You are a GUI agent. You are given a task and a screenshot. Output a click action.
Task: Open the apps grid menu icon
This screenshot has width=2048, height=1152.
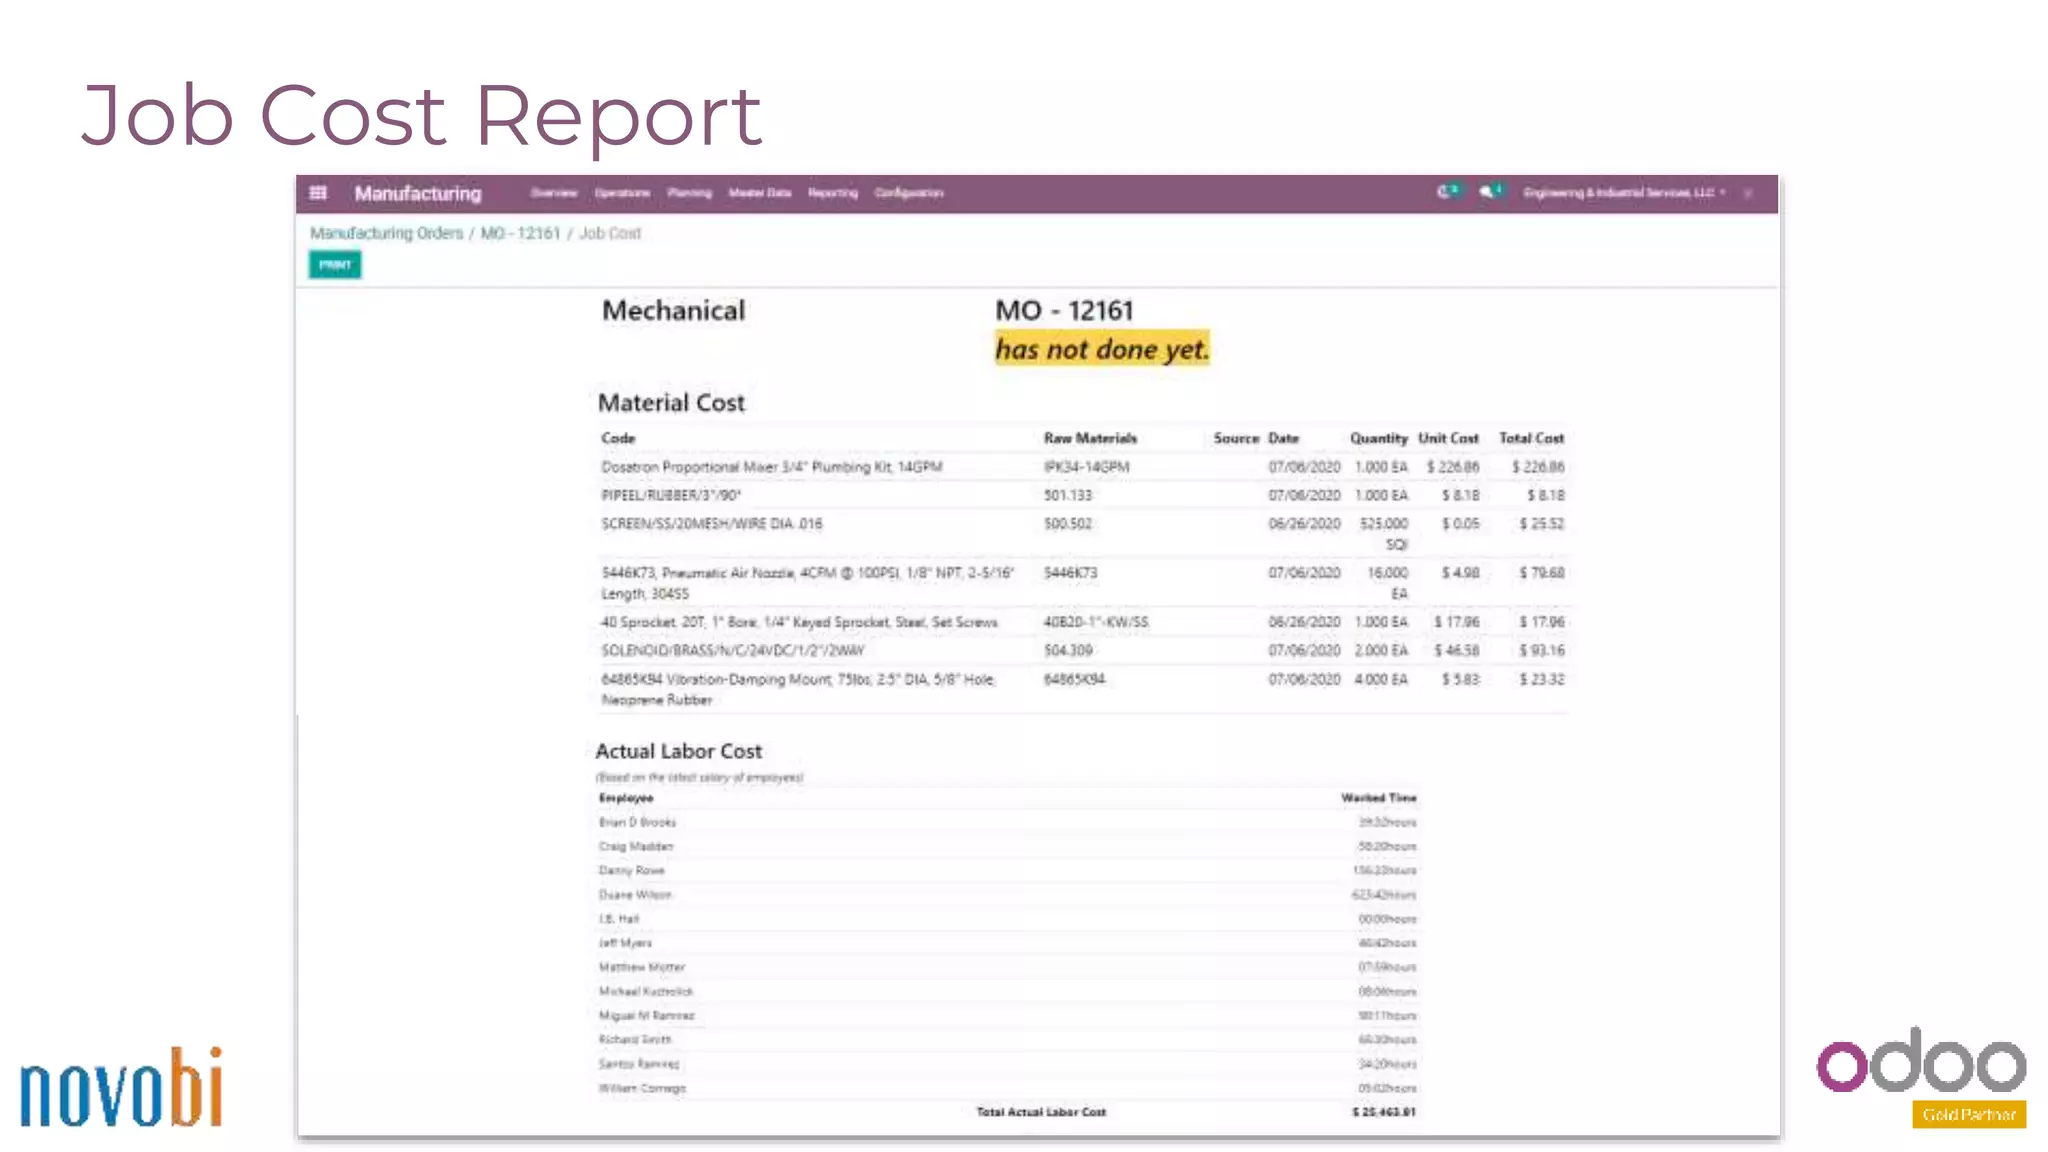pyautogui.click(x=318, y=193)
